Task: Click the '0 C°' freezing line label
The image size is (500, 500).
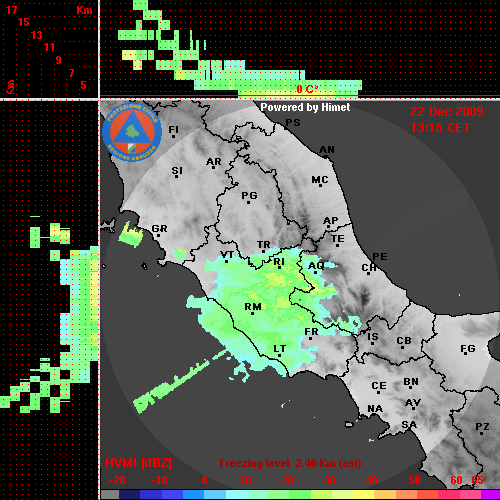Action: coord(307,89)
